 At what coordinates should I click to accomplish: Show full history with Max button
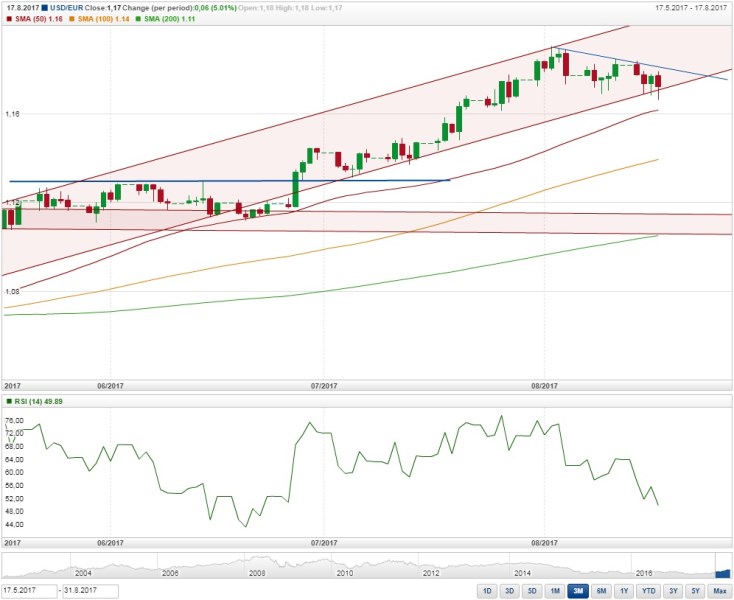pyautogui.click(x=719, y=591)
